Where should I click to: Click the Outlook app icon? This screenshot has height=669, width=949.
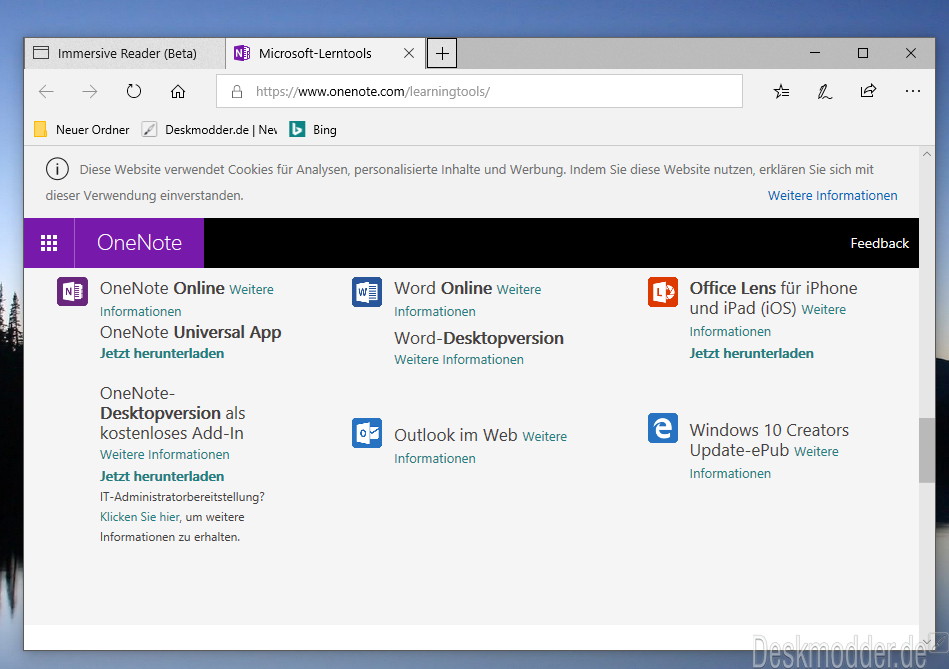pos(367,433)
